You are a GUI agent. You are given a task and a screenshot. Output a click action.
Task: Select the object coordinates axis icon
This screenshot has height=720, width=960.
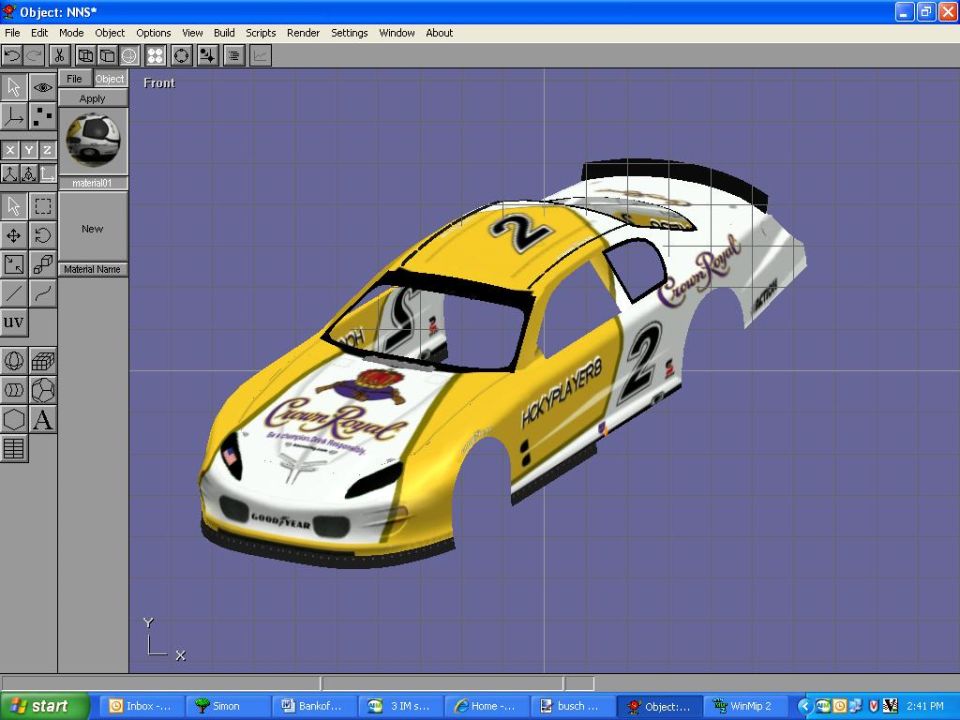coord(29,174)
